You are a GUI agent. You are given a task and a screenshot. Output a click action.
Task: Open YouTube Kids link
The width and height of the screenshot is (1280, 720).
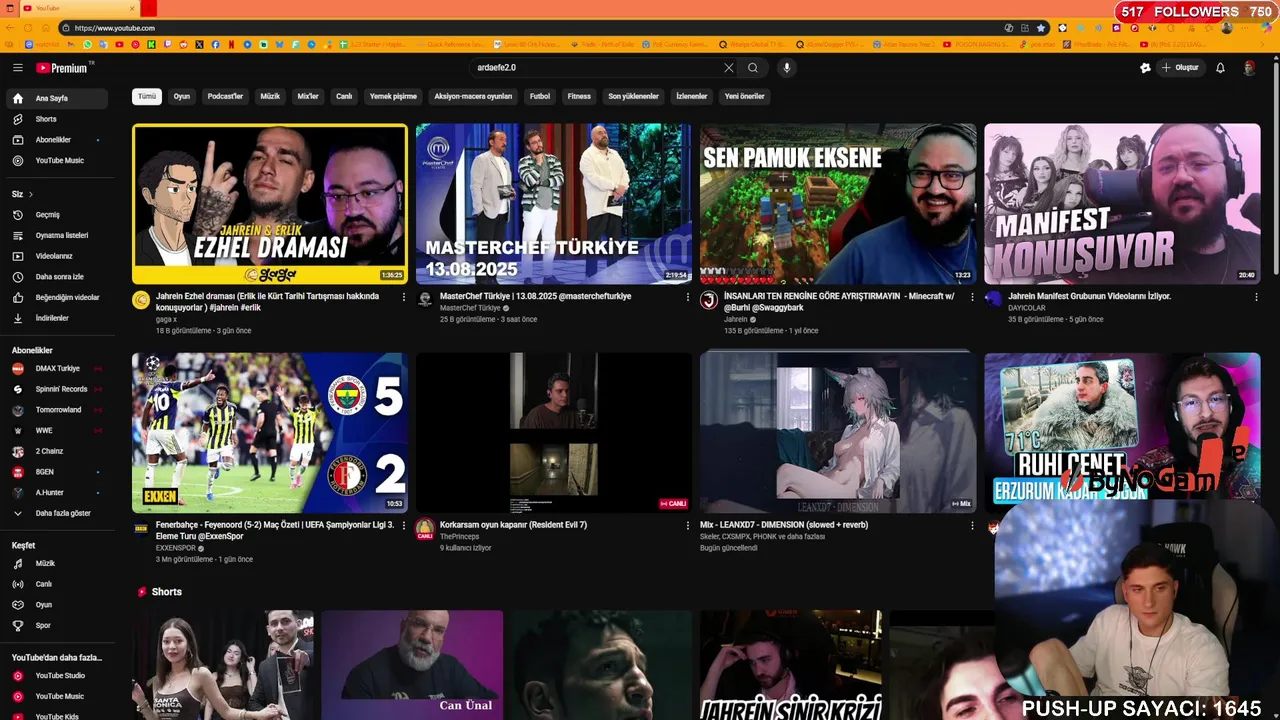point(56,716)
